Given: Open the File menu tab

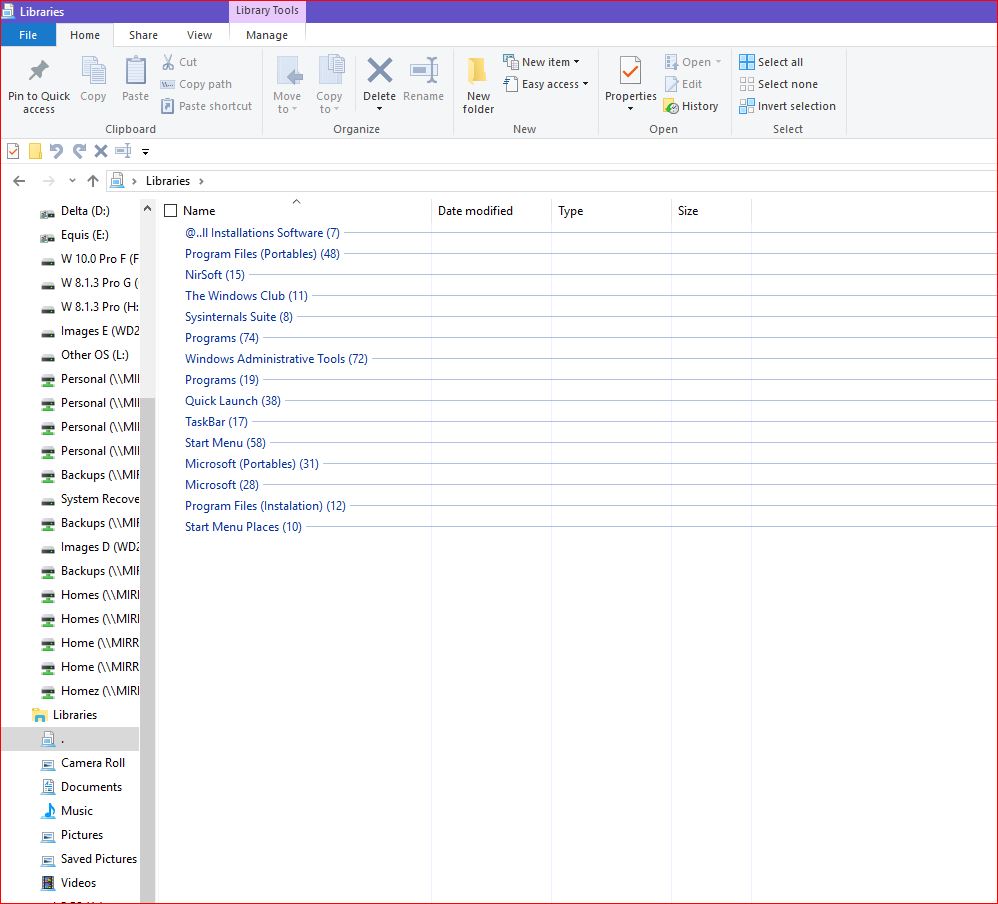Looking at the screenshot, I should [x=28, y=35].
